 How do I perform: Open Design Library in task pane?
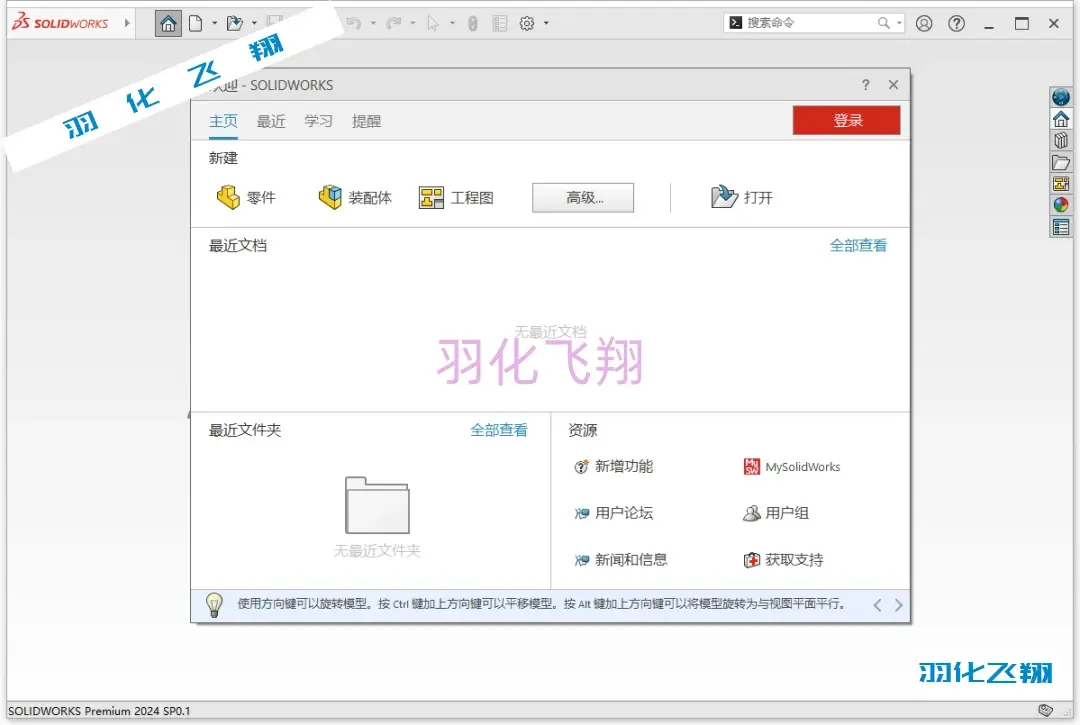point(1061,140)
